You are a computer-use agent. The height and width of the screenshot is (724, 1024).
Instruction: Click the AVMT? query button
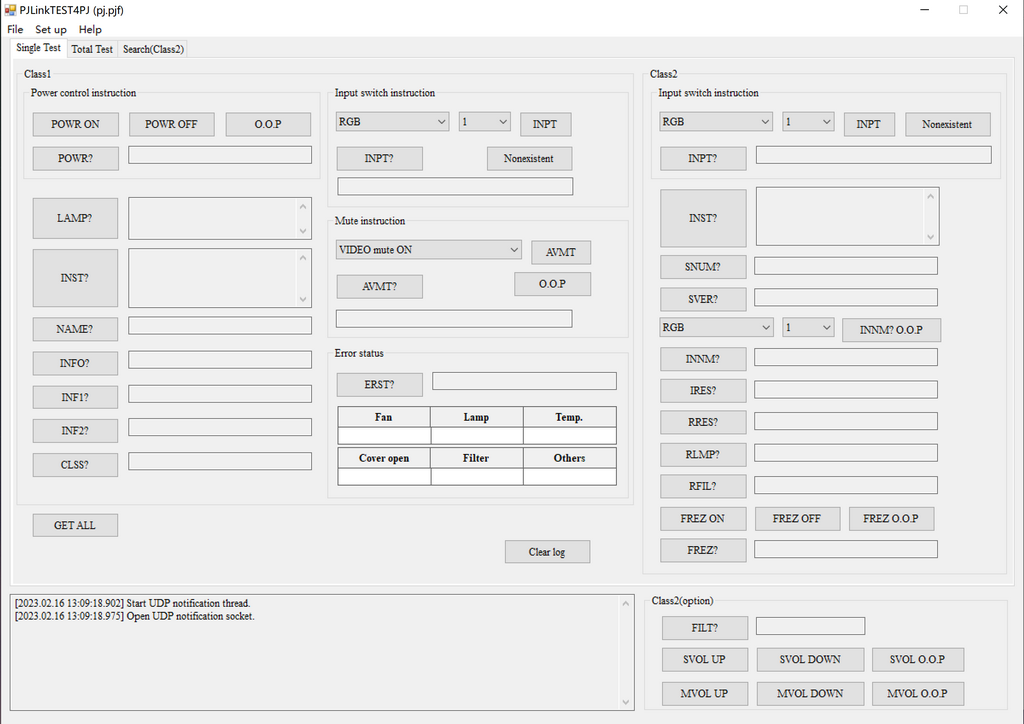379,286
